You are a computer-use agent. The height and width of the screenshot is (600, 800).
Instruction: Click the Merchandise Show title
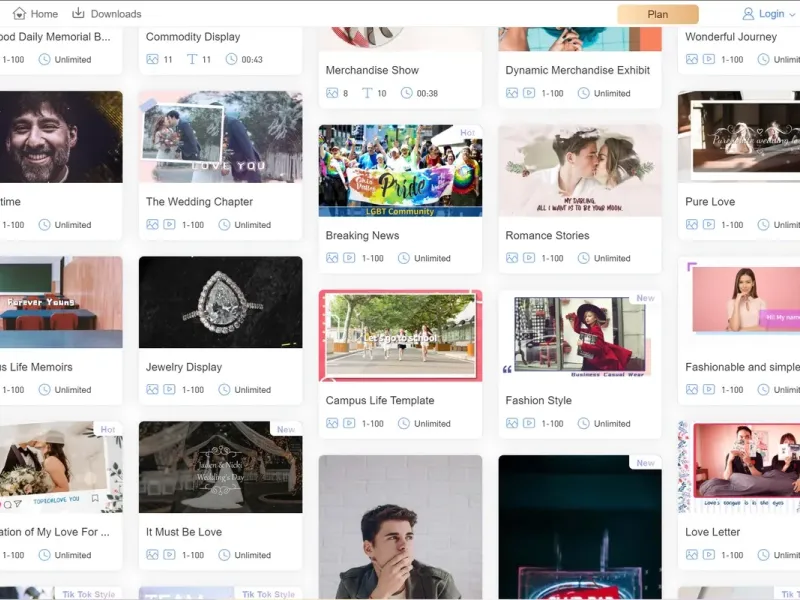coord(372,70)
